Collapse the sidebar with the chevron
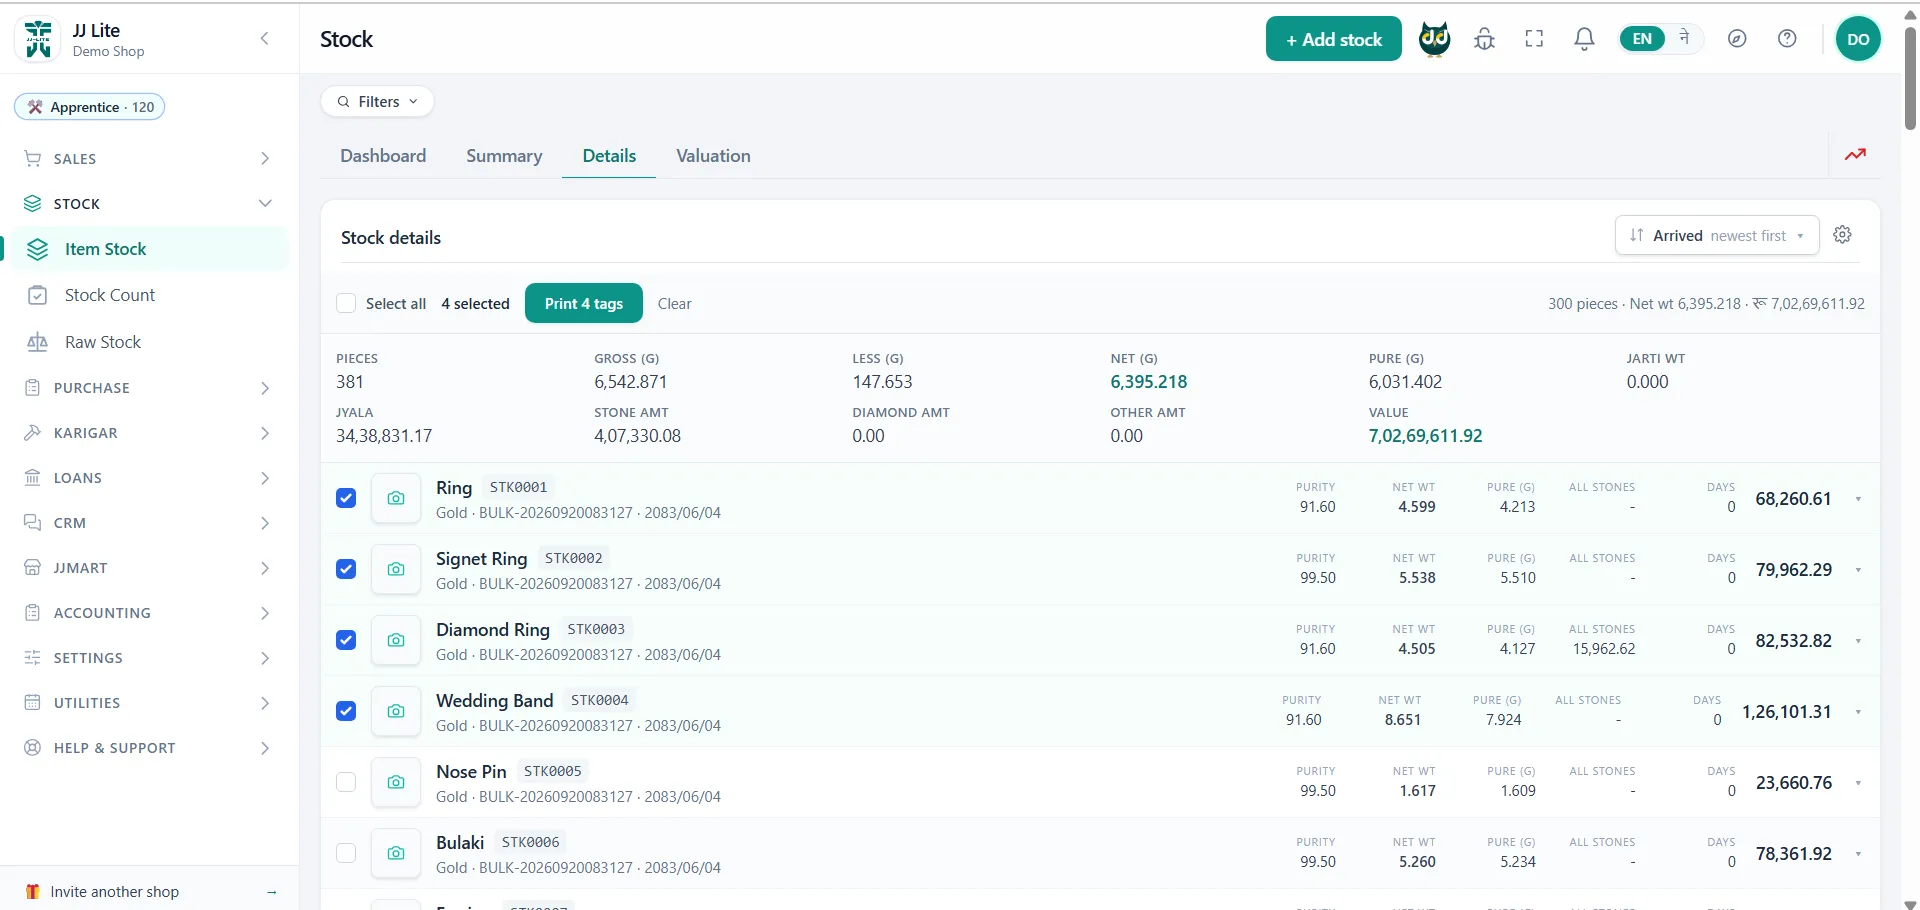Viewport: 1920px width, 910px height. click(264, 39)
